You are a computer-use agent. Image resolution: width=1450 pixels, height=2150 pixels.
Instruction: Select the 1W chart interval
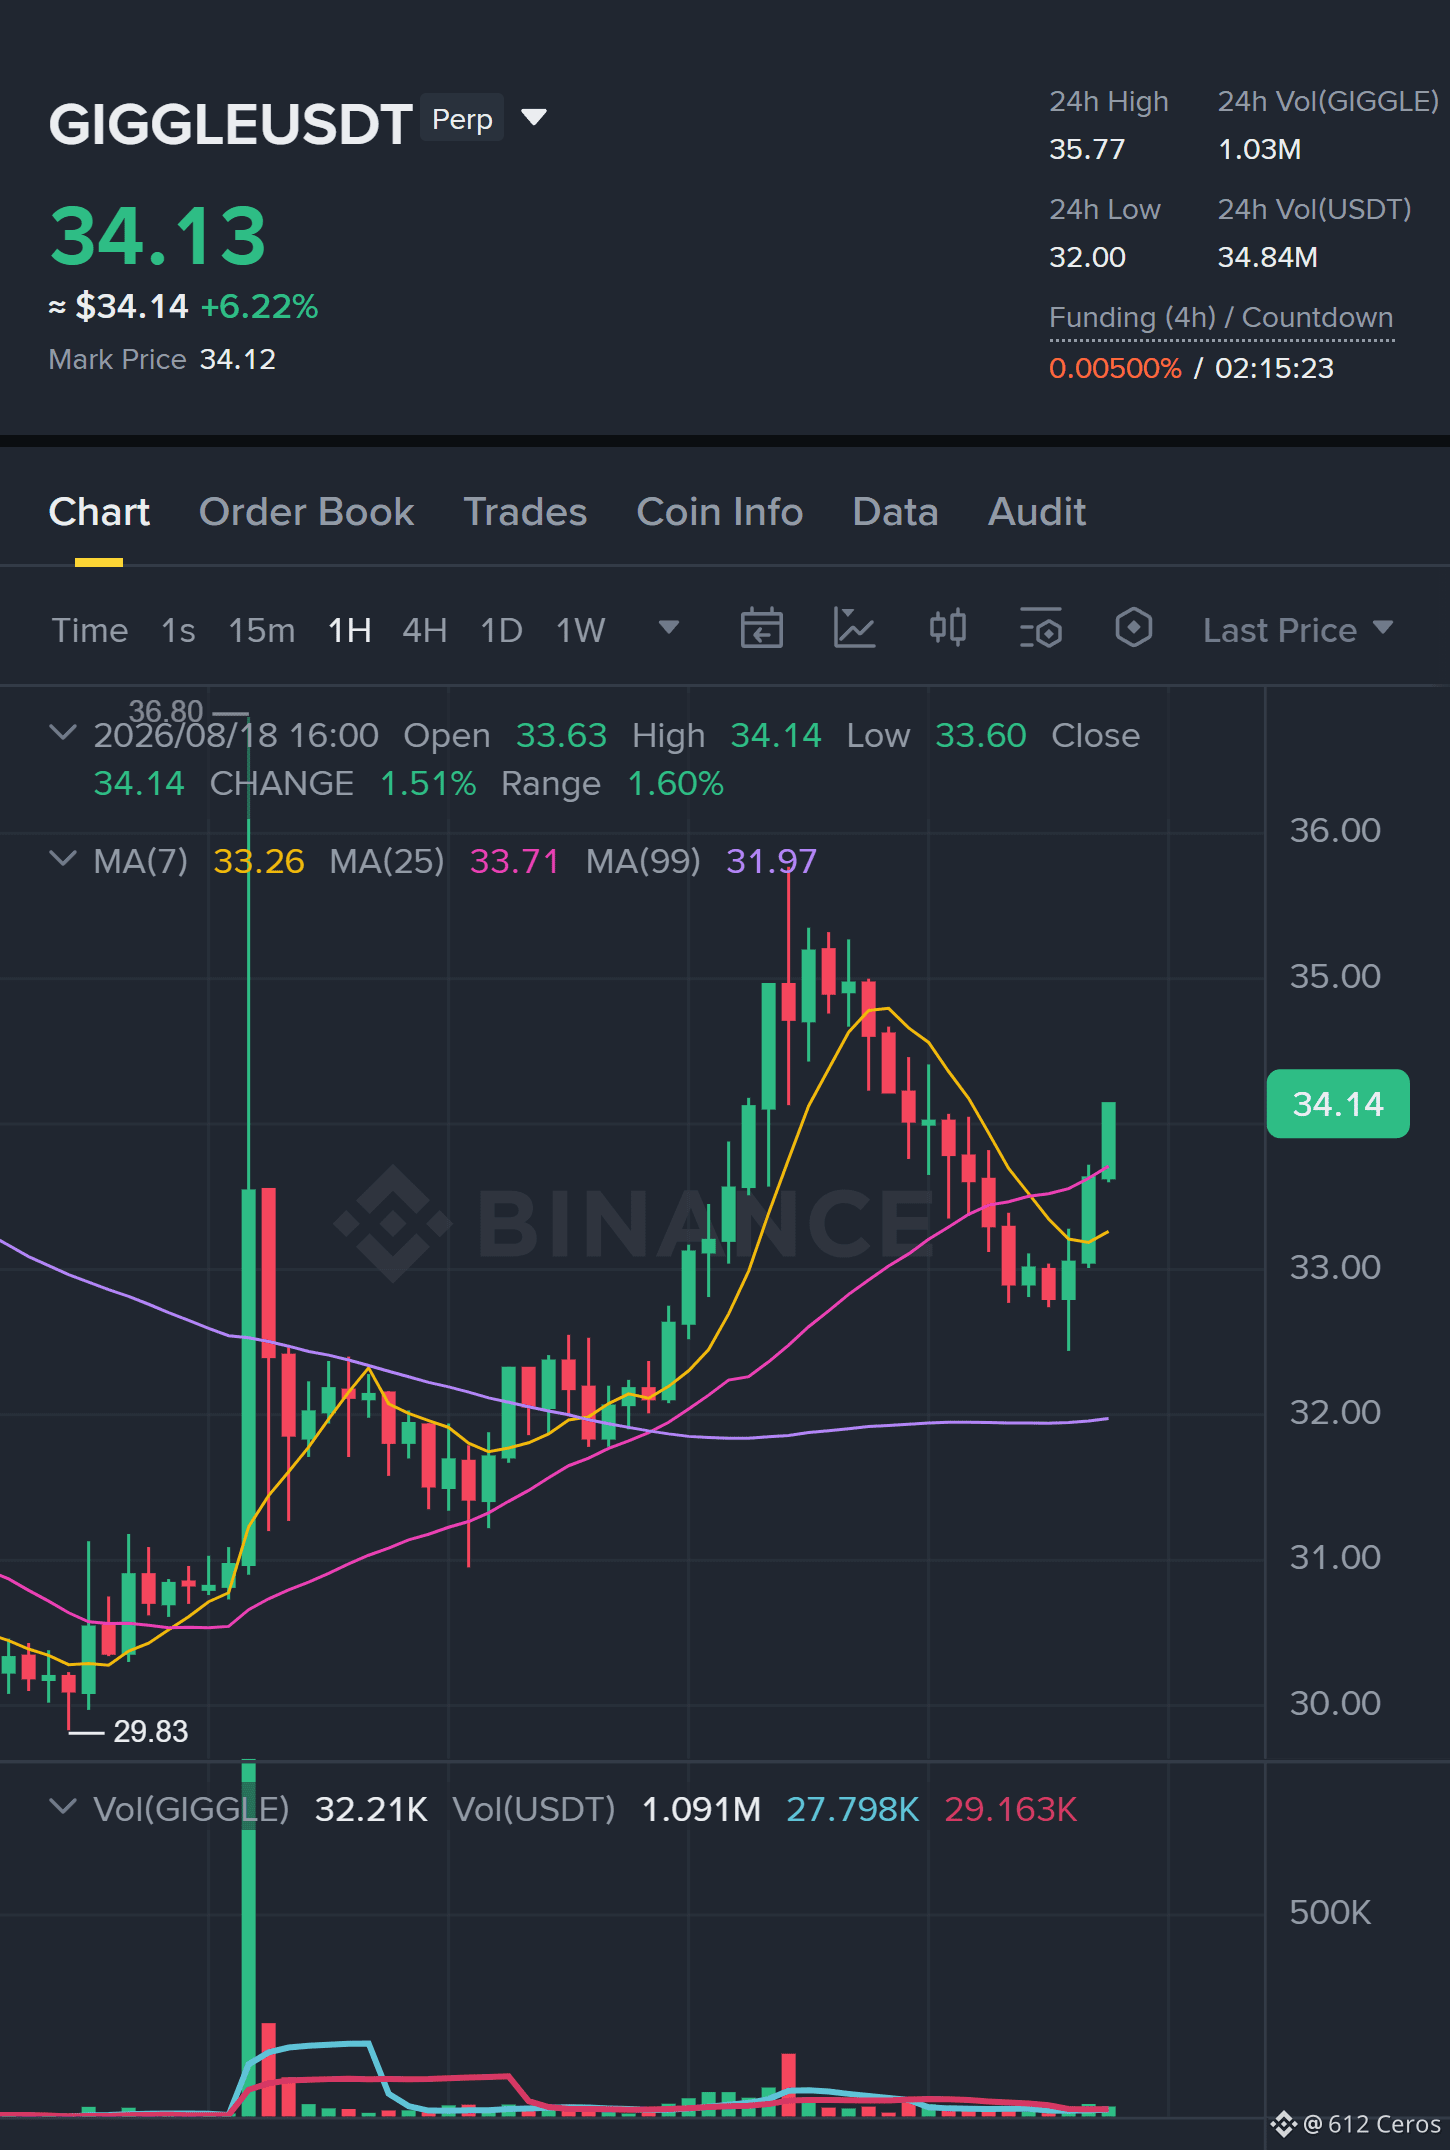pos(581,630)
